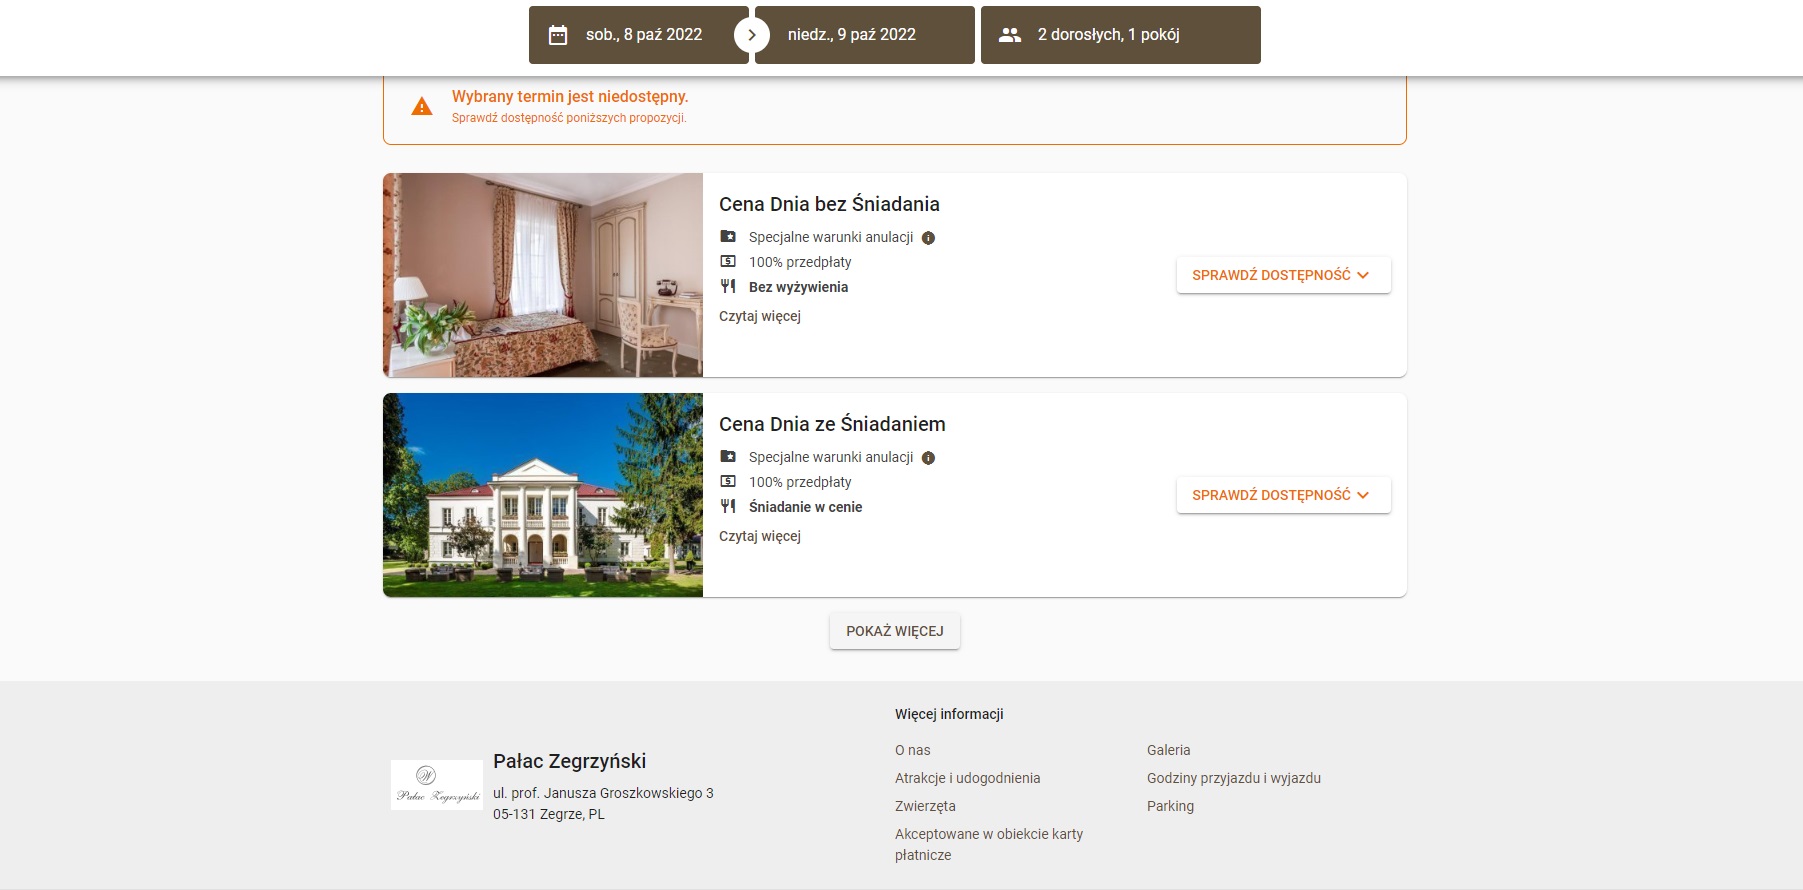Click the guests icon in occupancy selector
Screen dimensions: 1803x890
pyautogui.click(x=1010, y=35)
